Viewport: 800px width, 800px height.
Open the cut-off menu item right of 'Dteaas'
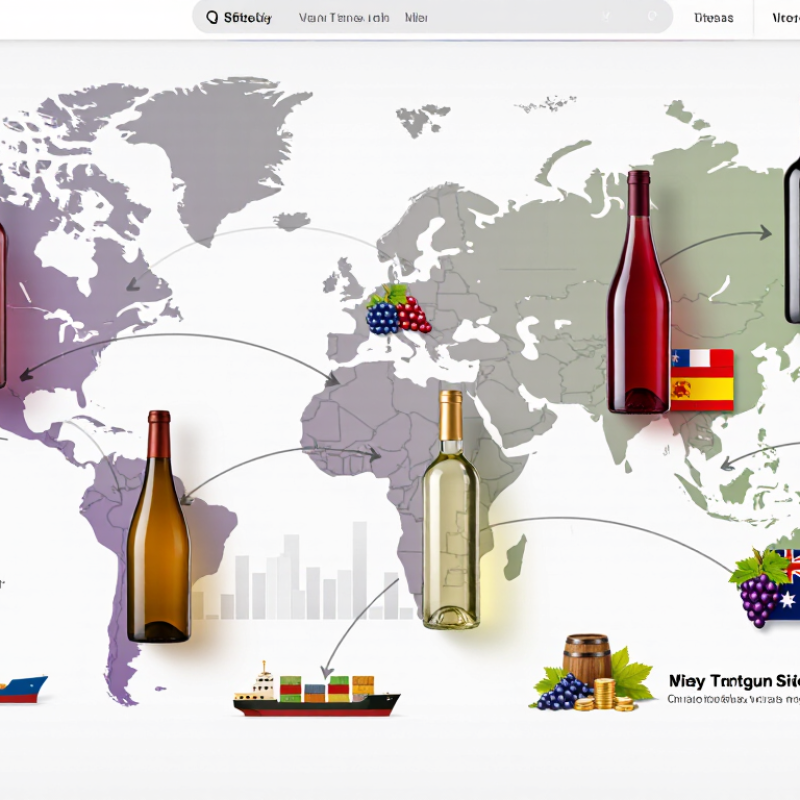point(786,18)
